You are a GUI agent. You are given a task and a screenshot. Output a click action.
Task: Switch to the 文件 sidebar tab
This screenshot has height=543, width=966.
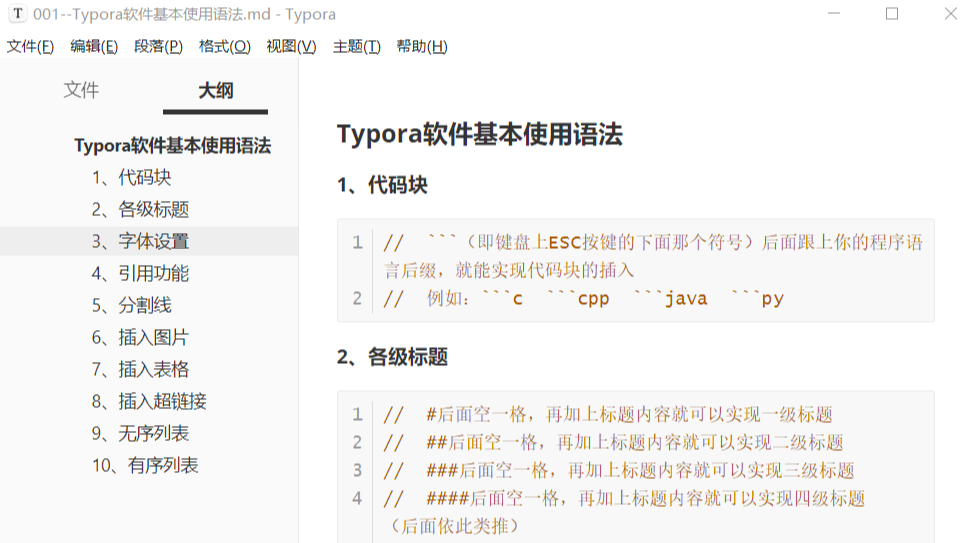click(x=81, y=90)
